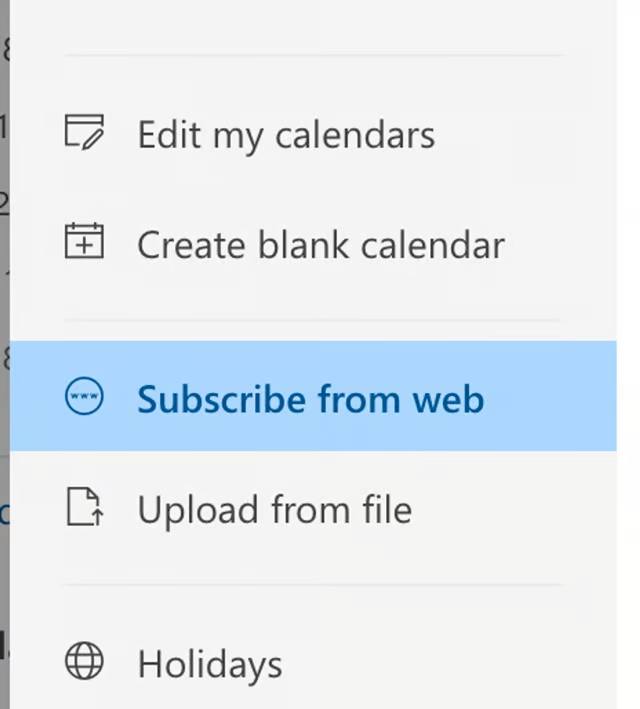Click the plus-calendar icon for Create blank calendar
Screen dimensions: 640x709
(x=84, y=242)
